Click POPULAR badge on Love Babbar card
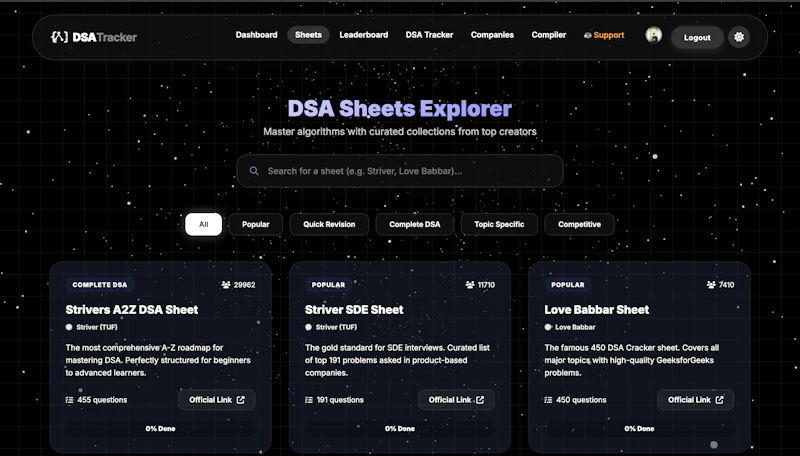800x456 pixels. [567, 285]
